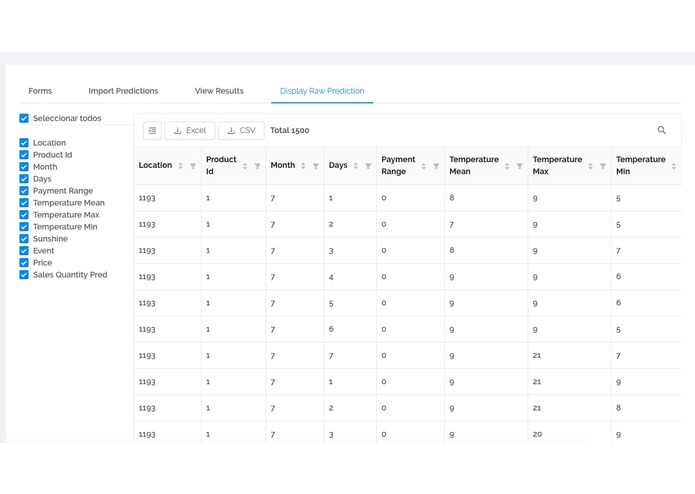Image resolution: width=695 pixels, height=494 pixels.
Task: Click the Temperature Mean header text
Action: pos(474,165)
